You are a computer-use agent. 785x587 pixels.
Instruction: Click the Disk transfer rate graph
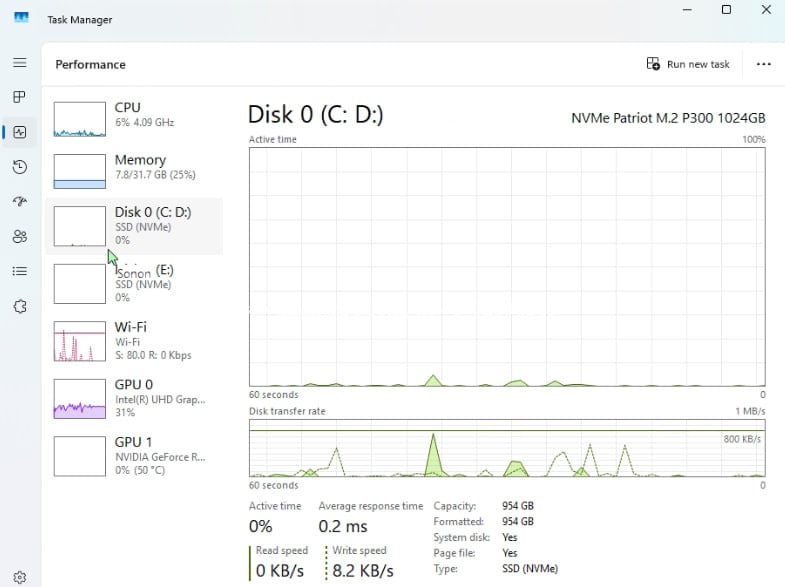click(506, 448)
